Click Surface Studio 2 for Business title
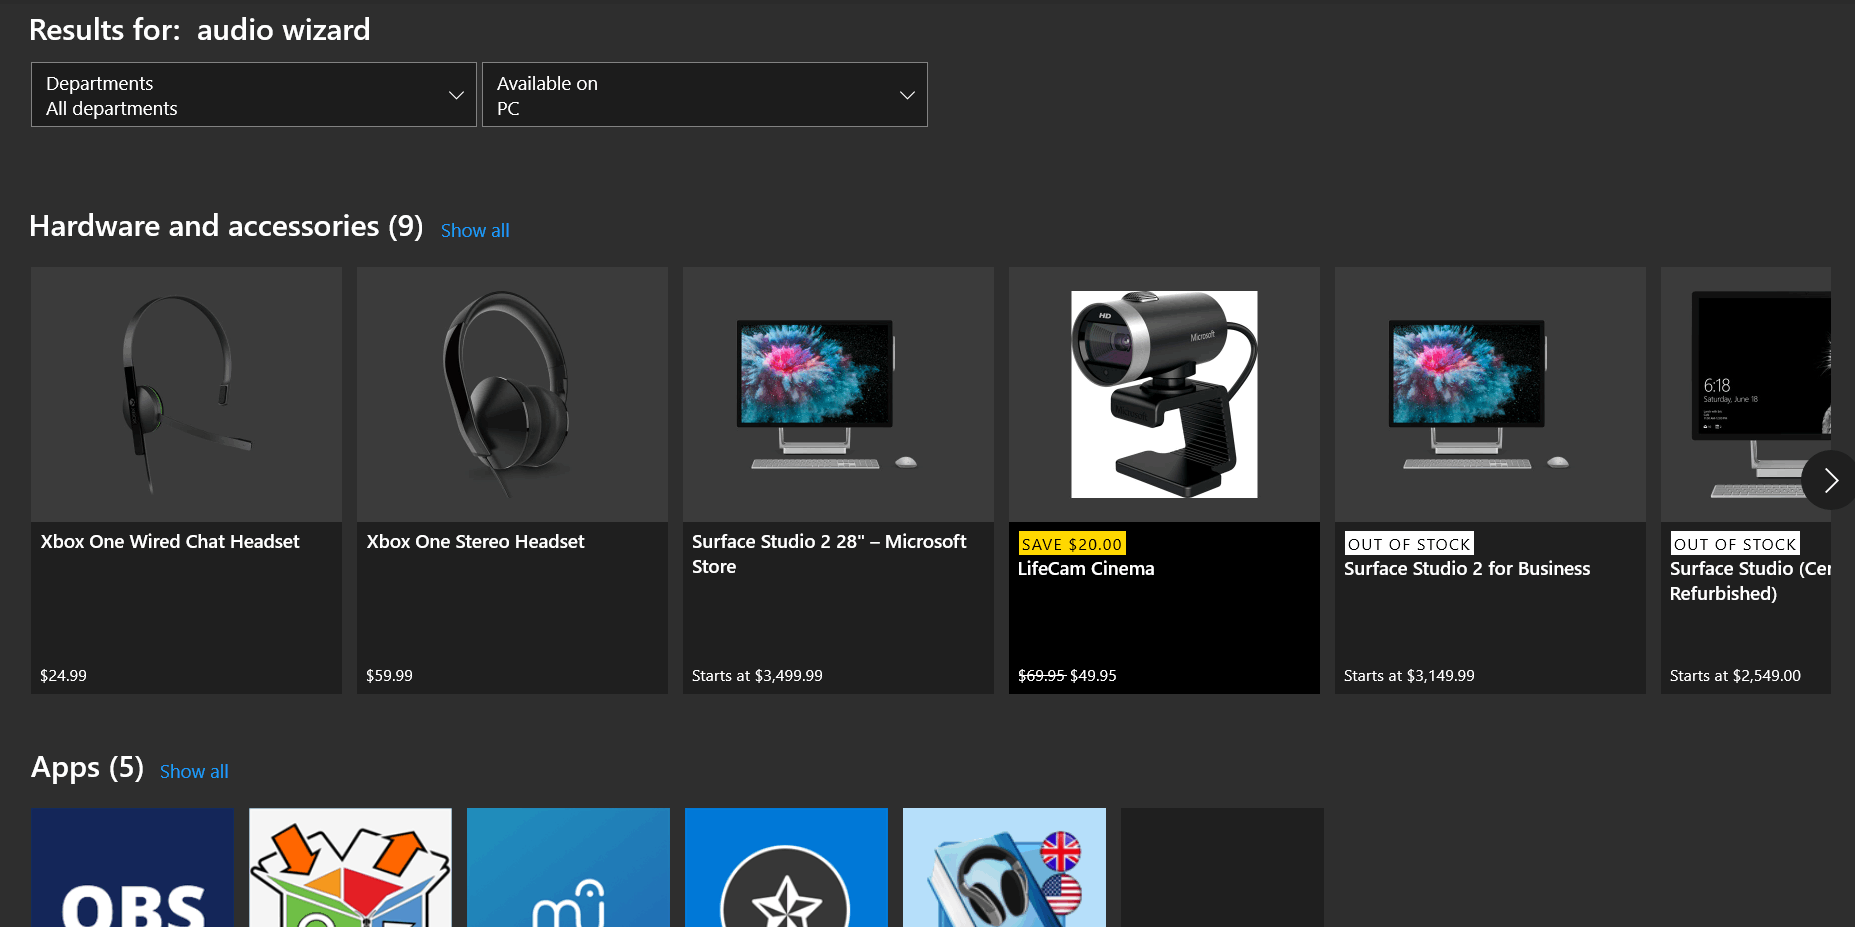 pyautogui.click(x=1467, y=569)
